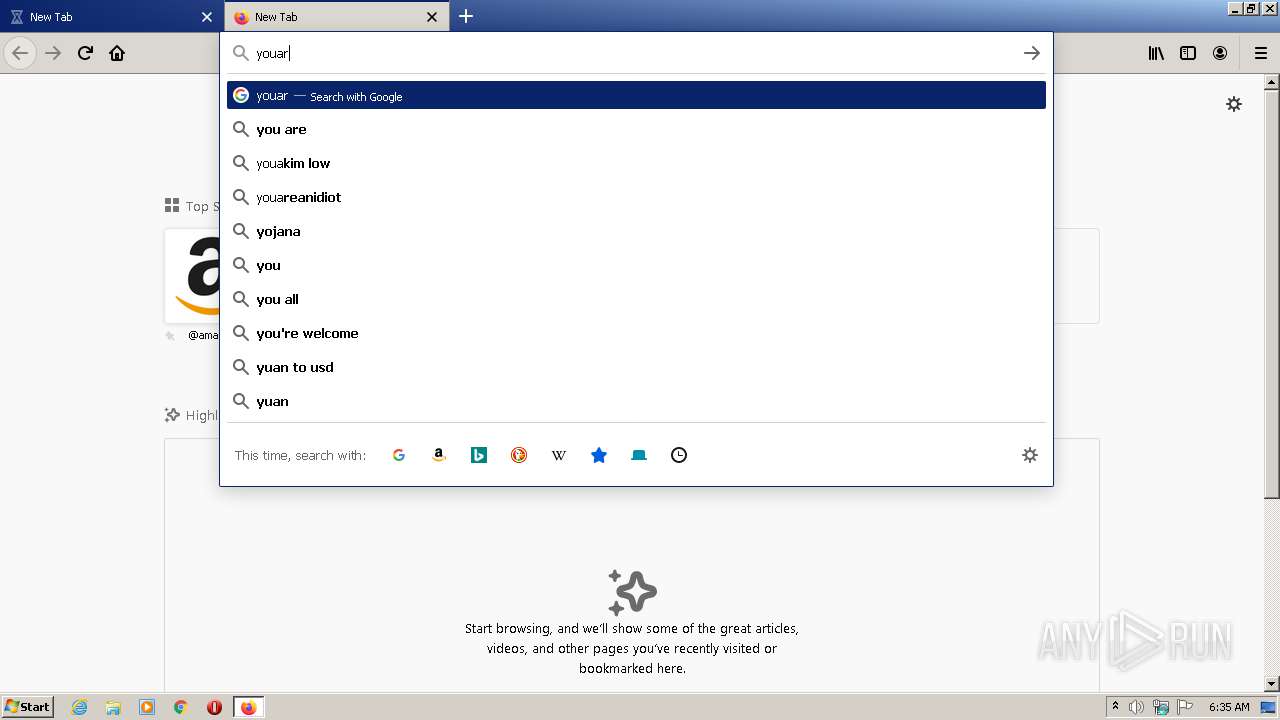Search this time with Amazon

click(x=439, y=455)
